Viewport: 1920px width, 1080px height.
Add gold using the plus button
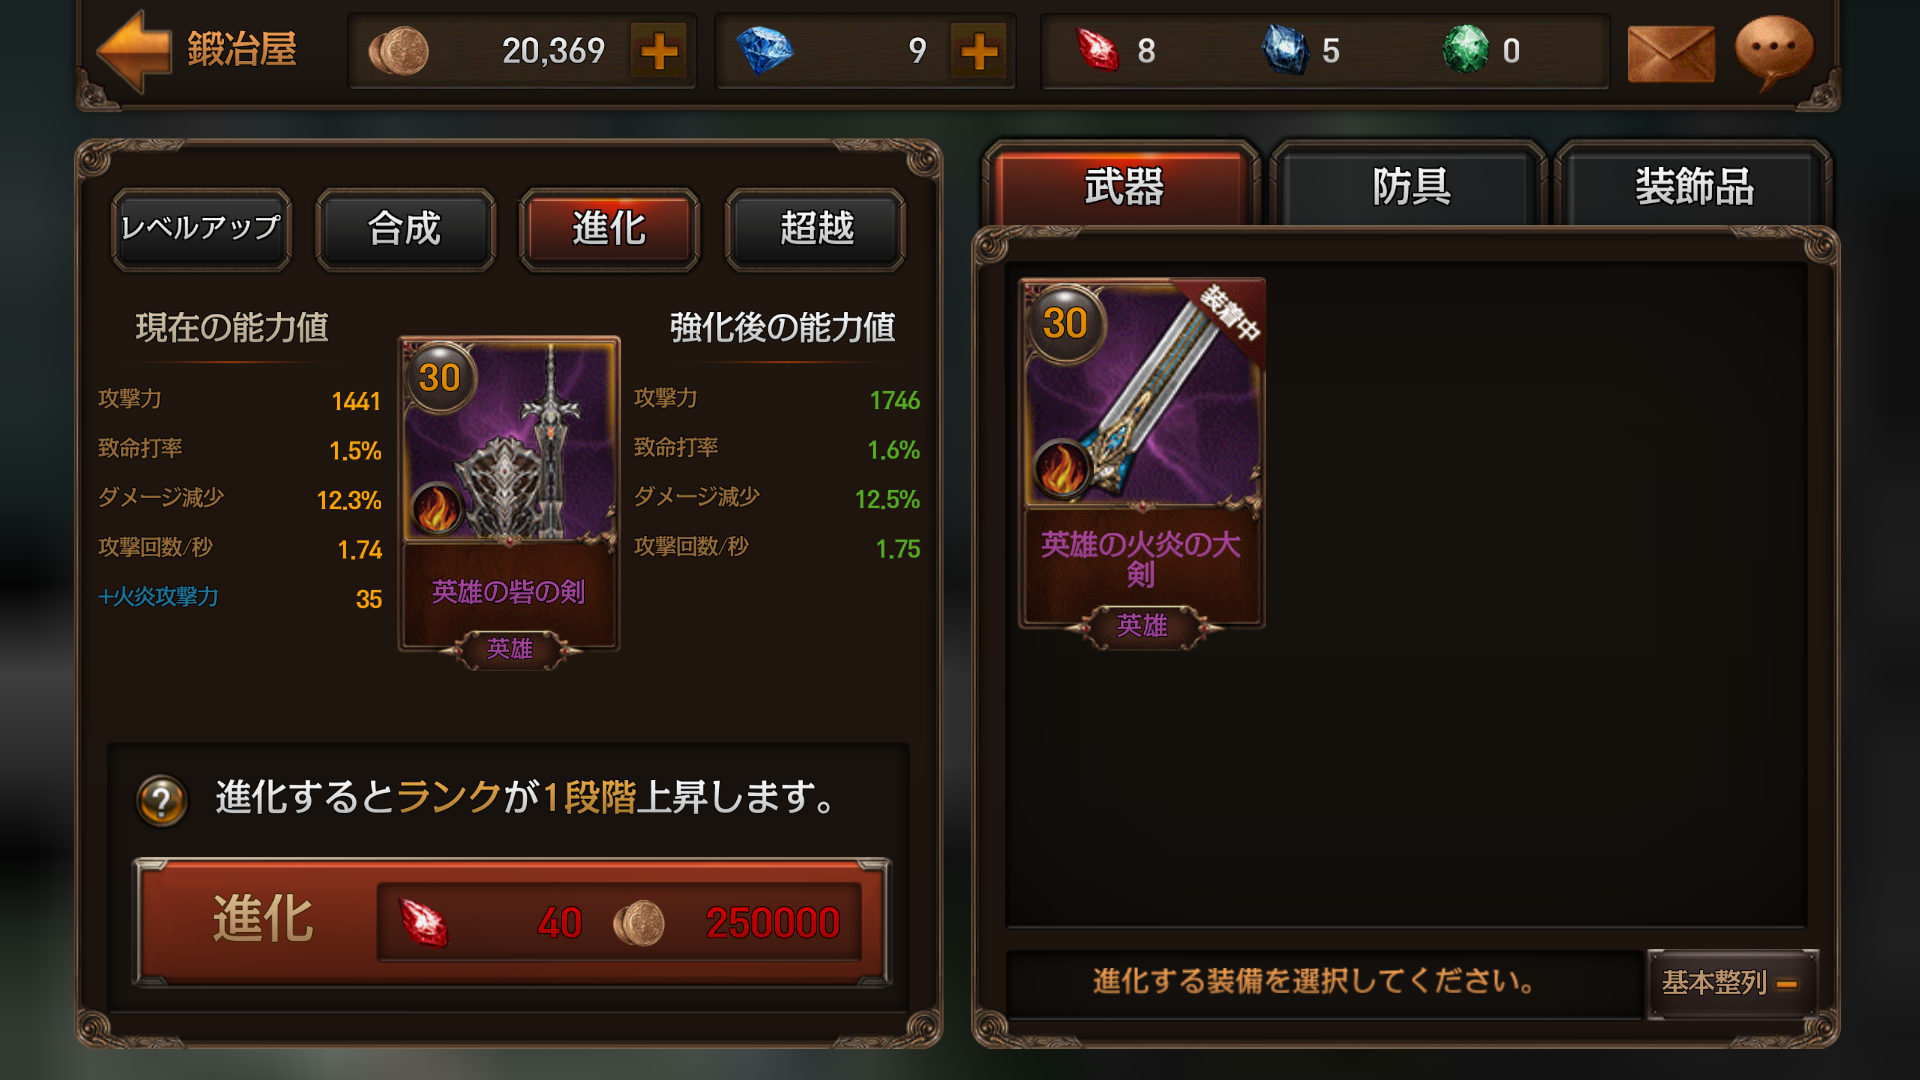659,51
